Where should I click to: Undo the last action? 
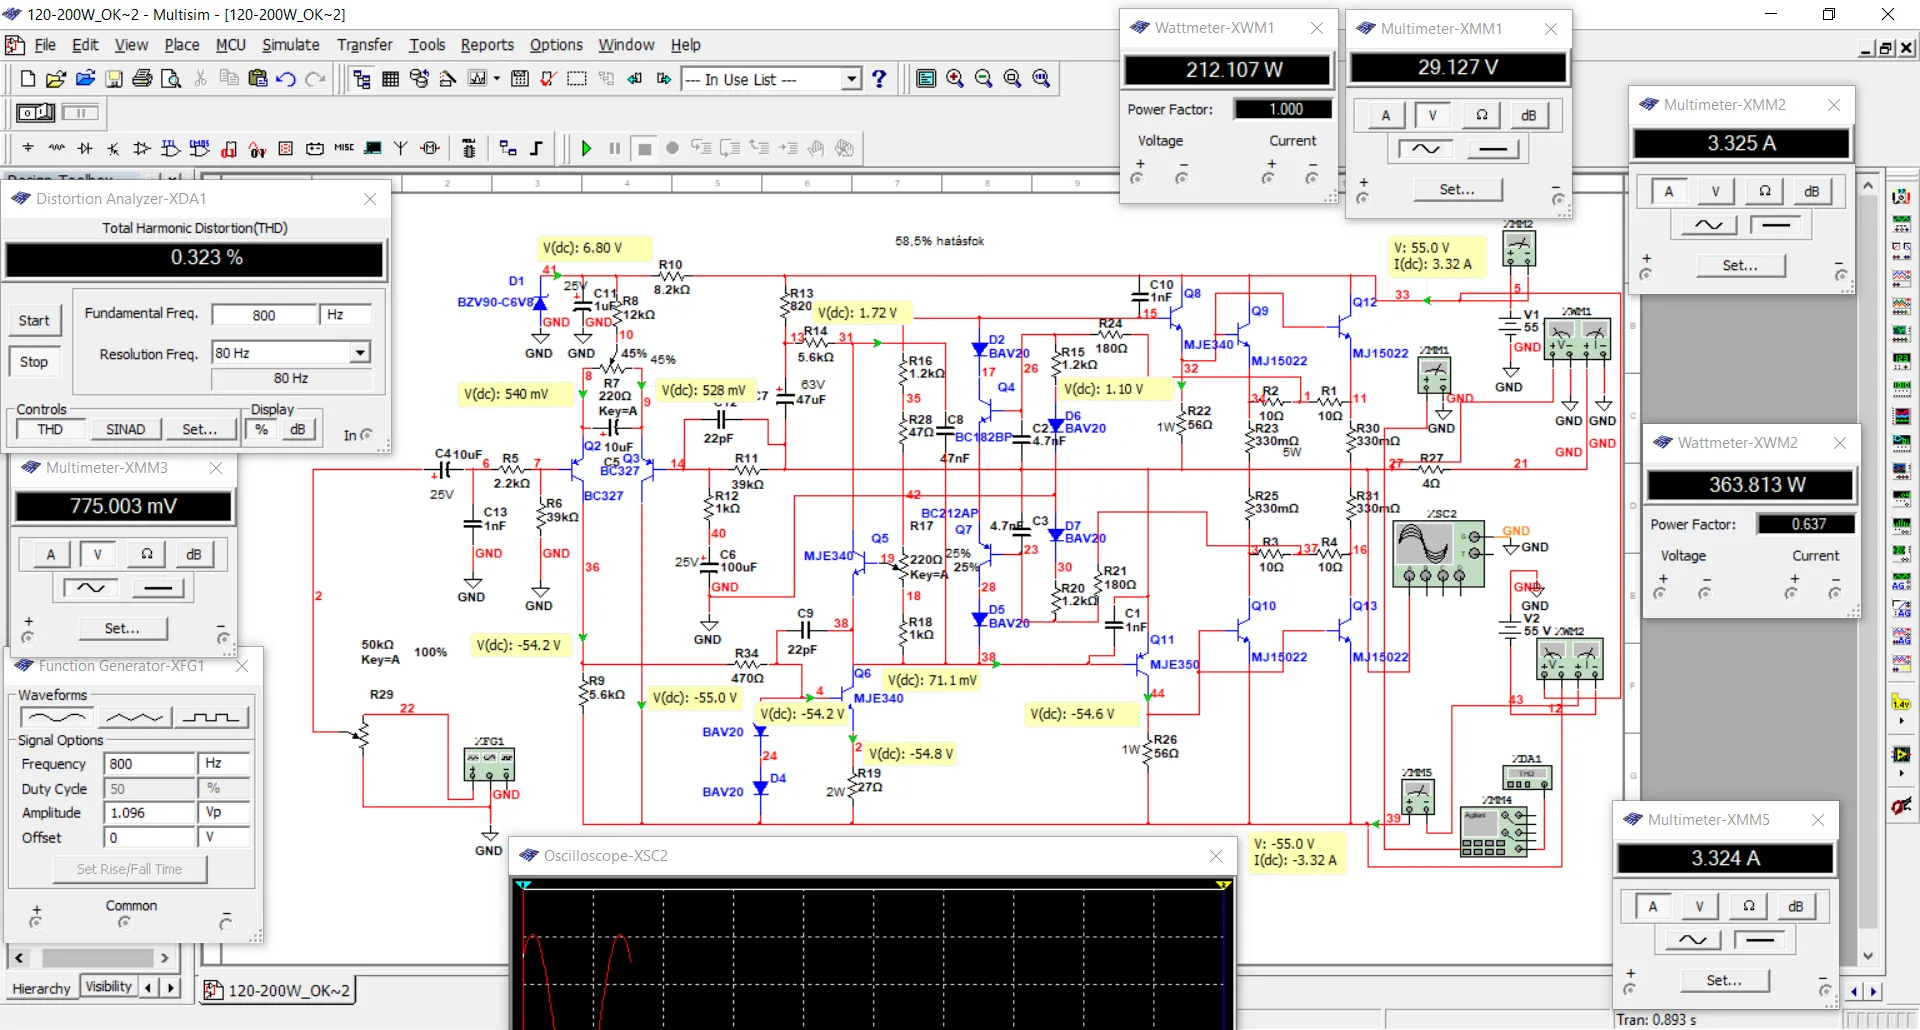click(286, 79)
